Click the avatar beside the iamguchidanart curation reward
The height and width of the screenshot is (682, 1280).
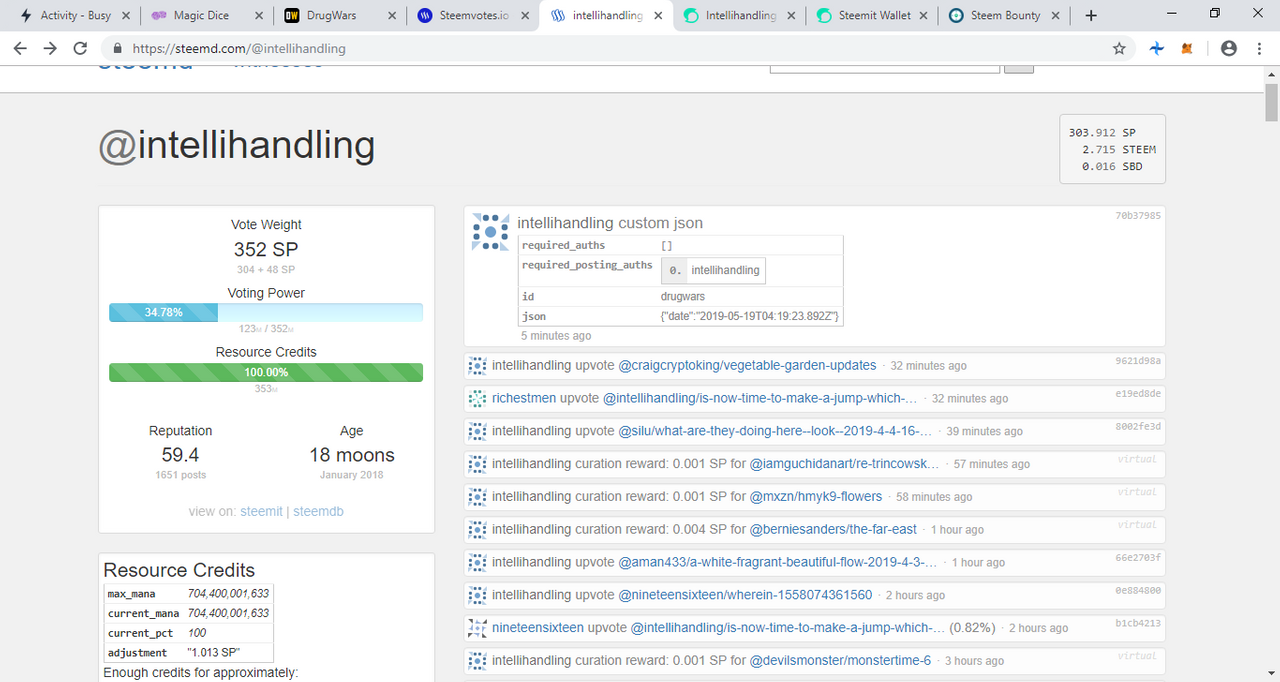coord(478,463)
